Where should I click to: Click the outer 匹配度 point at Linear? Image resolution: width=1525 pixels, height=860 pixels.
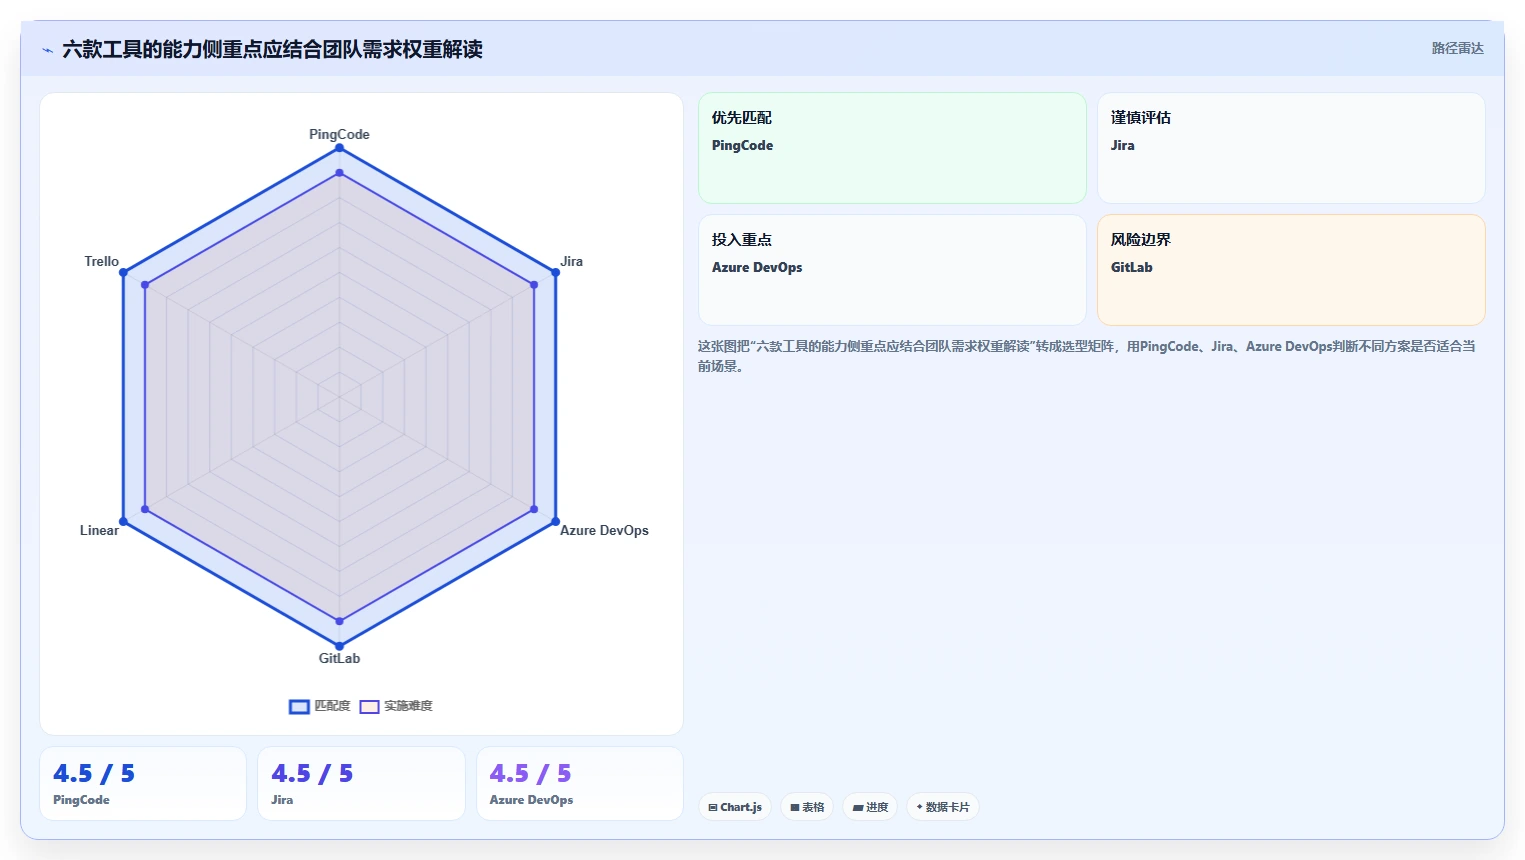coord(123,521)
